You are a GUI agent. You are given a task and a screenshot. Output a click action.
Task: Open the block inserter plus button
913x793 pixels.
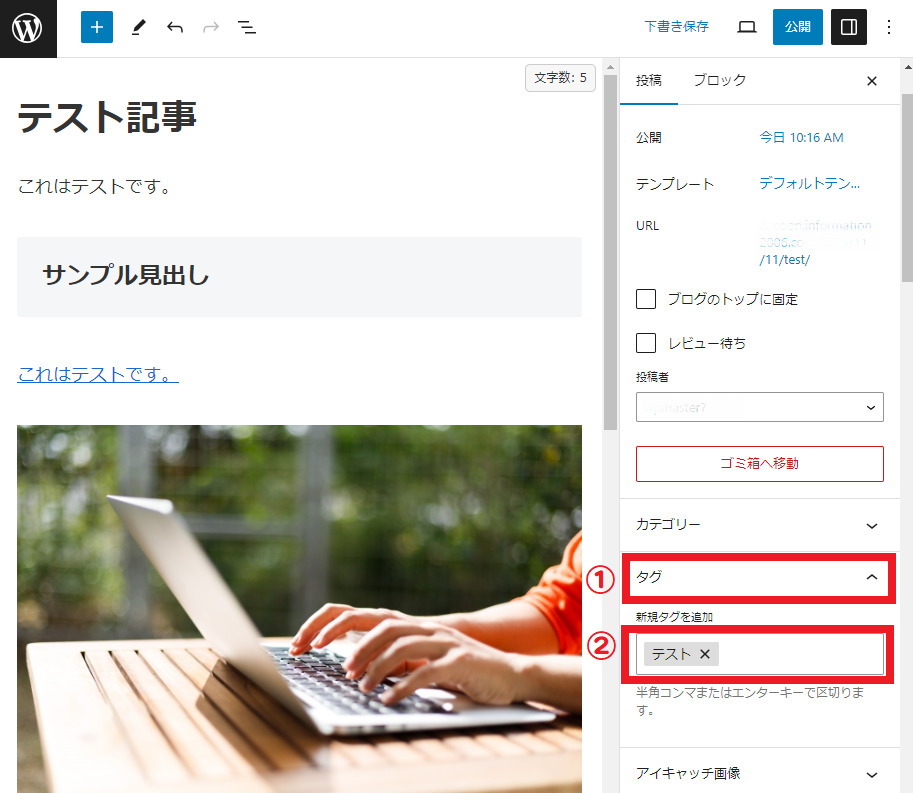[x=97, y=28]
